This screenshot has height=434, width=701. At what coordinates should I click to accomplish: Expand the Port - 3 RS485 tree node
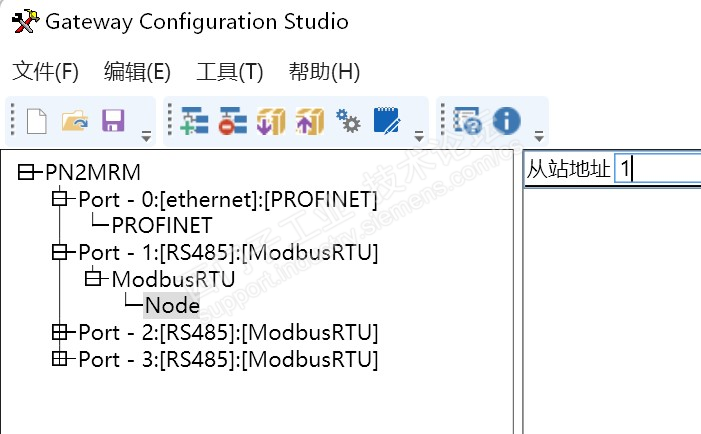pos(61,357)
